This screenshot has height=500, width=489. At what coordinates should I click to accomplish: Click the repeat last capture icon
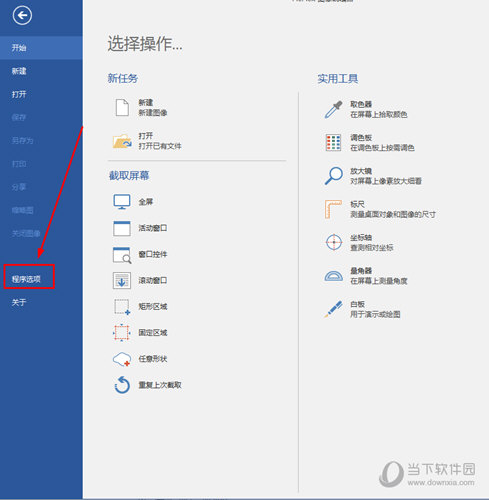click(x=122, y=385)
